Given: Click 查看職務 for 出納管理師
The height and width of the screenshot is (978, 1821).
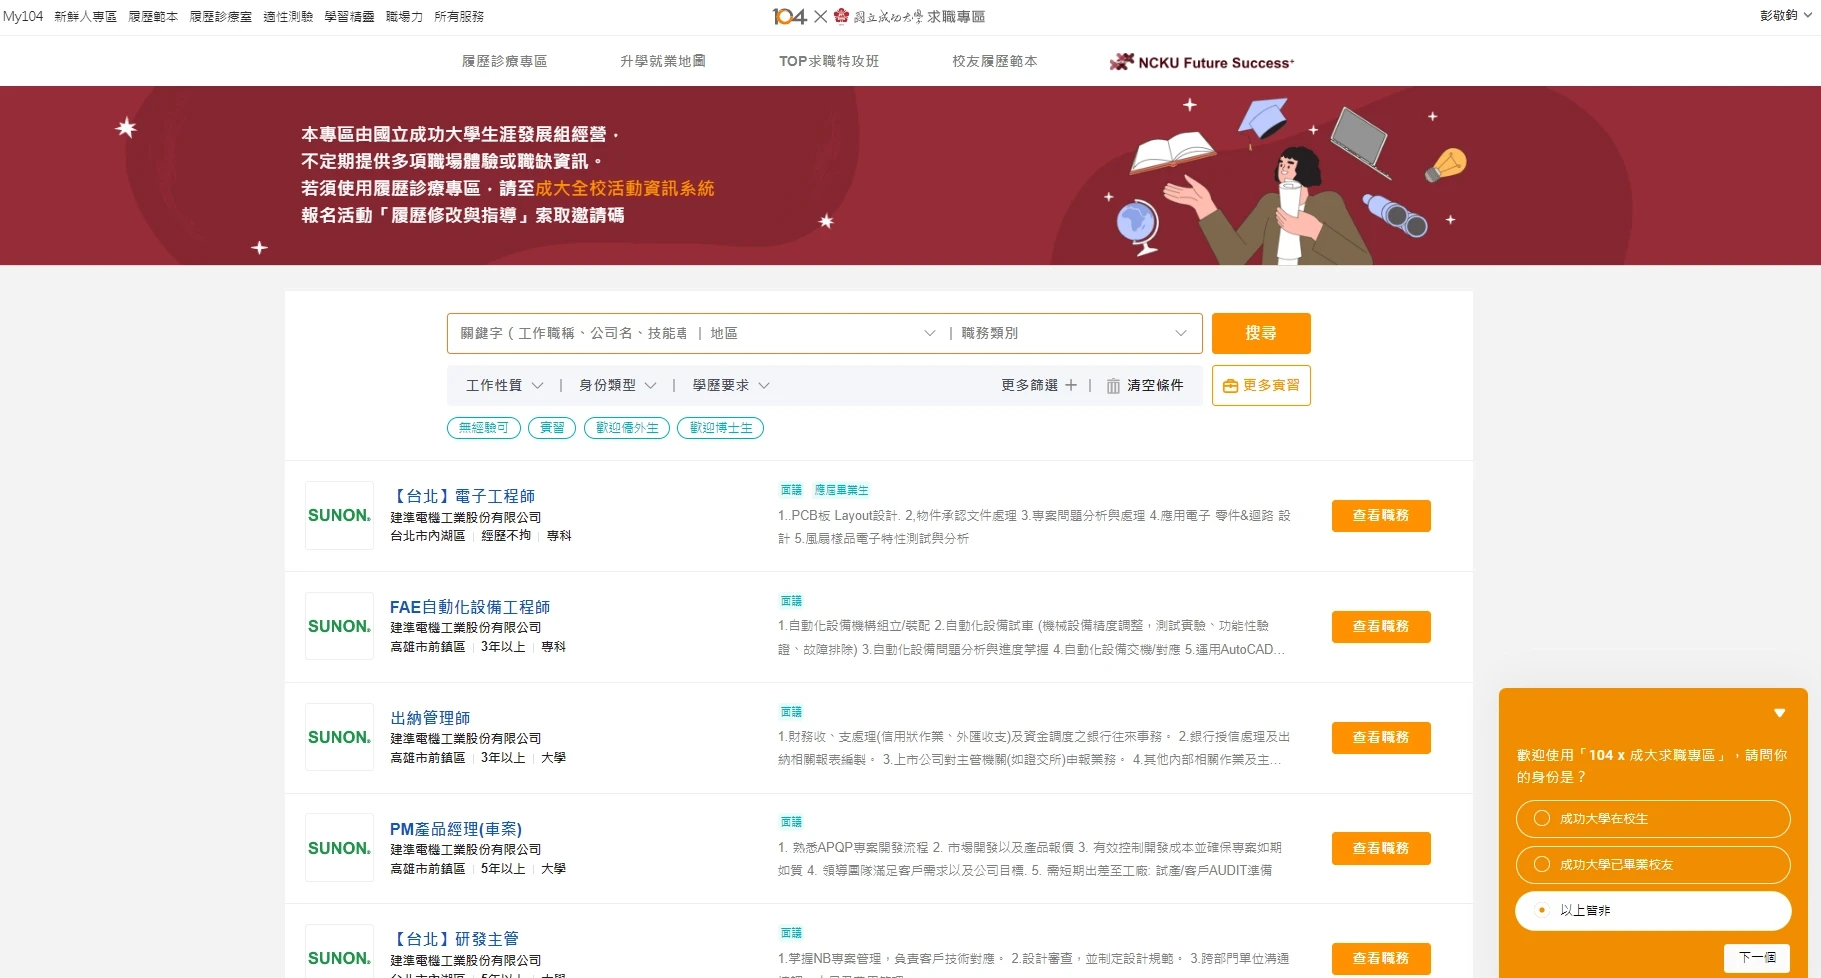Looking at the screenshot, I should [x=1381, y=737].
